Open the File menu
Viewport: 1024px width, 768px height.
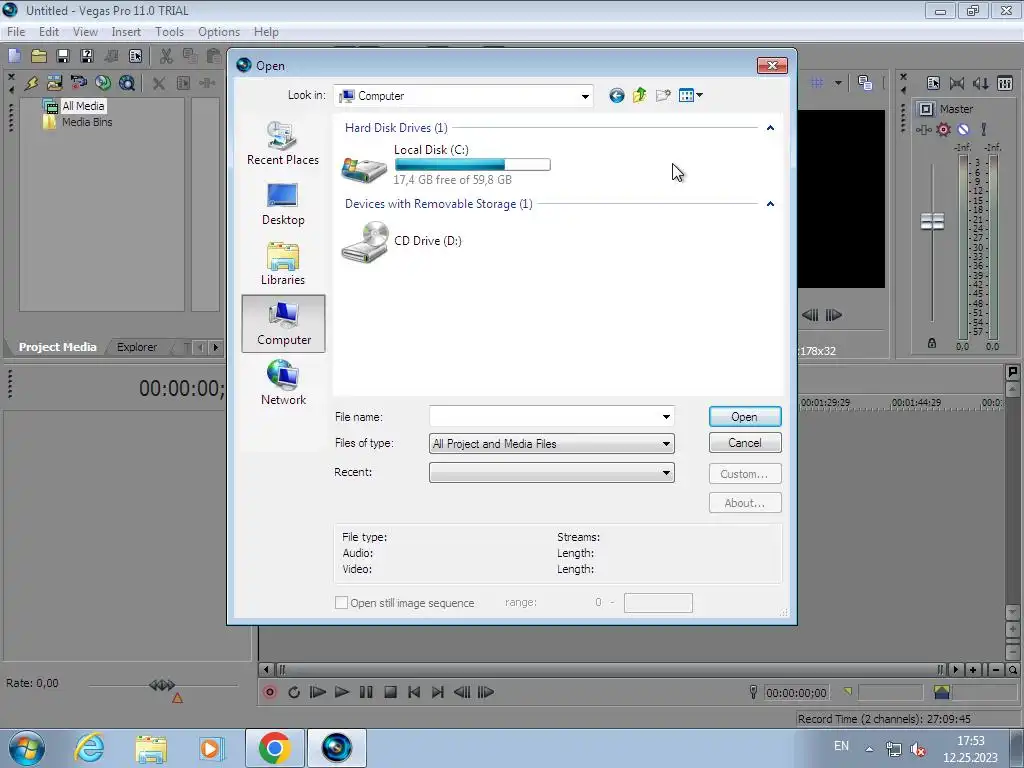(16, 32)
